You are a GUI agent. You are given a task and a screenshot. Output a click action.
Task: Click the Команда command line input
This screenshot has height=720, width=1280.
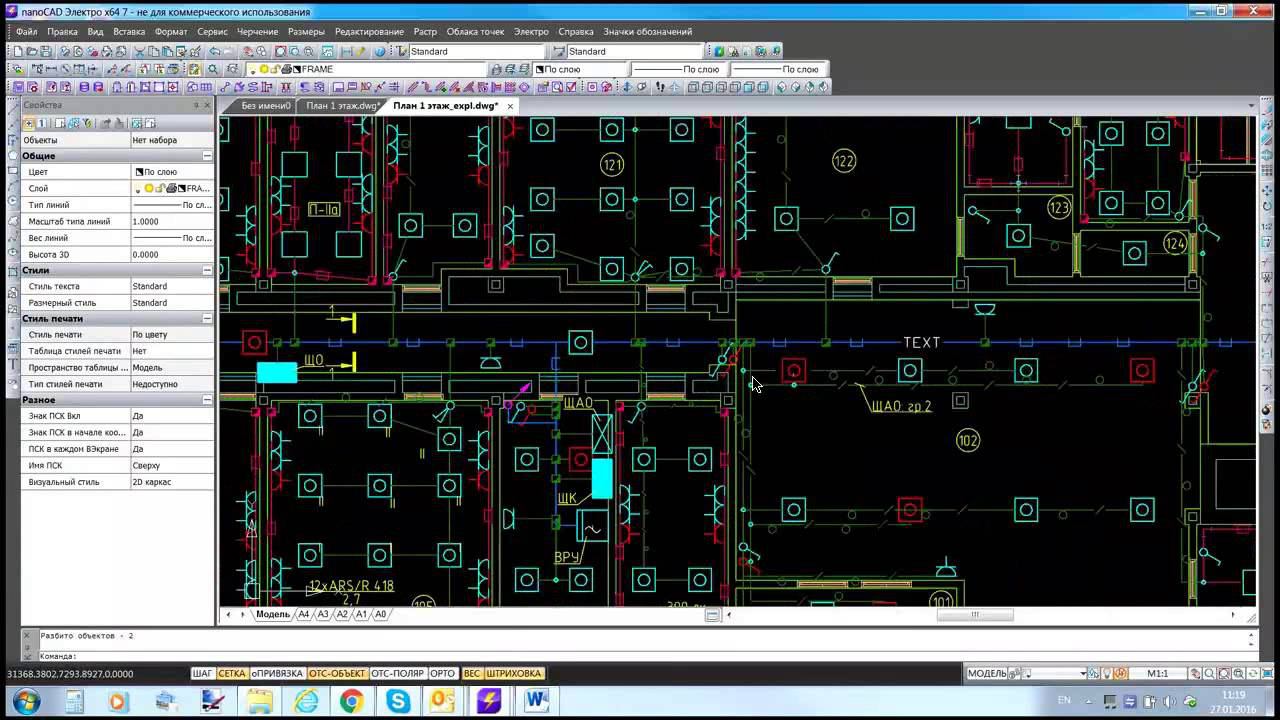pyautogui.click(x=640, y=656)
